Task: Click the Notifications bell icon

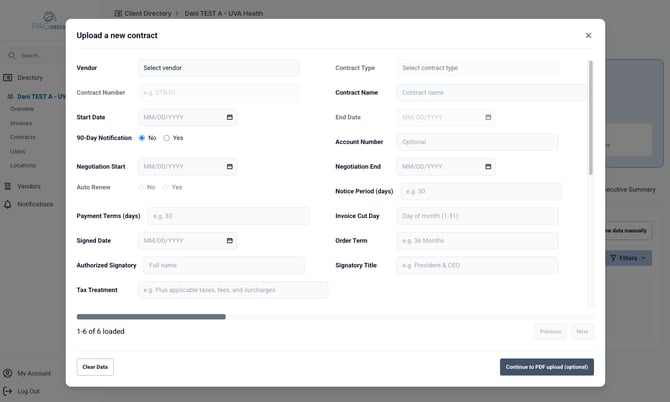Action: tap(8, 204)
